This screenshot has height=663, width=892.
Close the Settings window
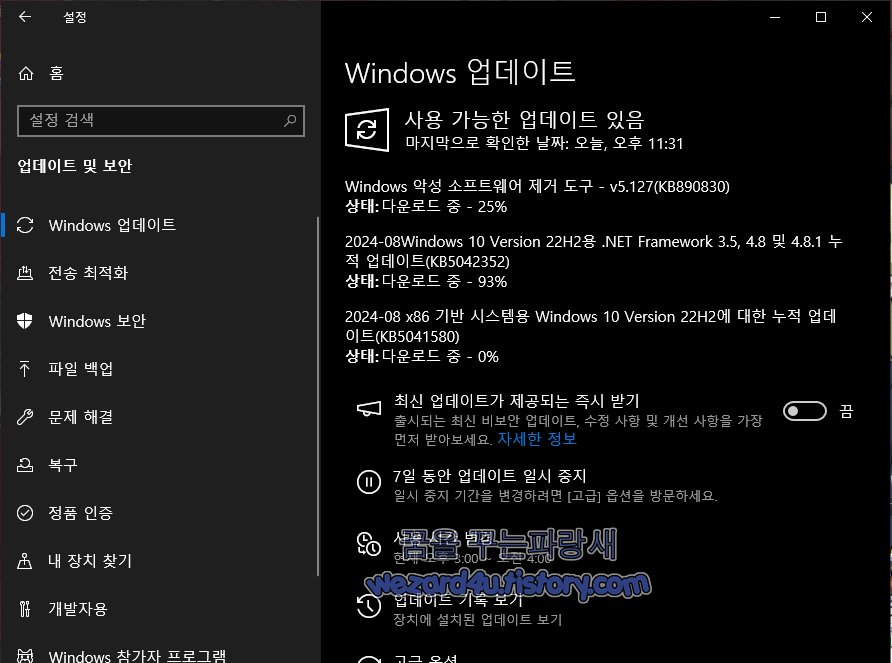[x=866, y=17]
